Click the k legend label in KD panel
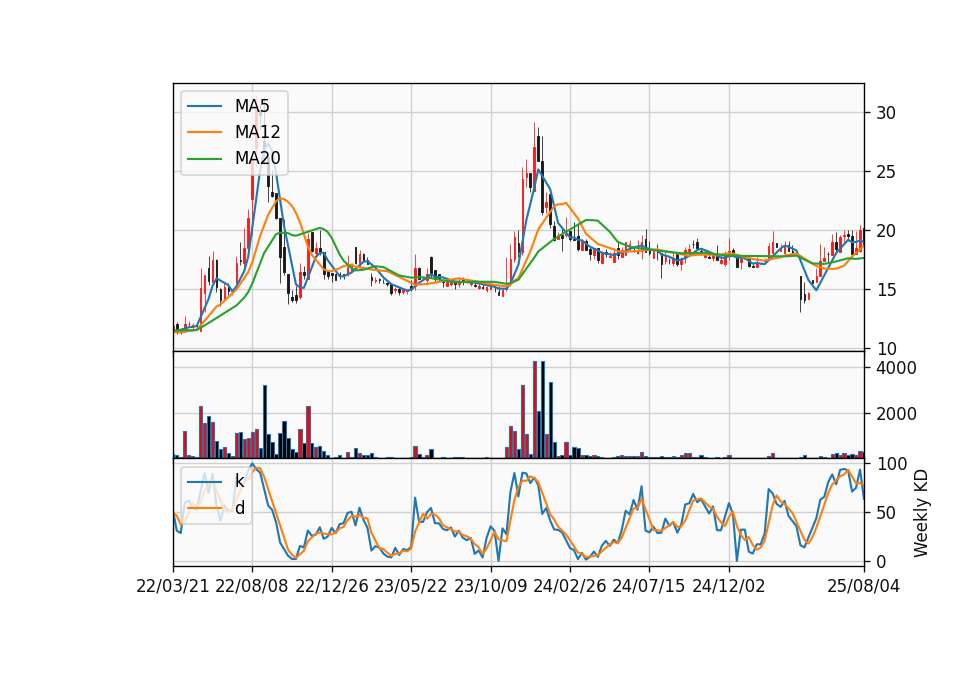The height and width of the screenshot is (690, 960). [x=239, y=481]
